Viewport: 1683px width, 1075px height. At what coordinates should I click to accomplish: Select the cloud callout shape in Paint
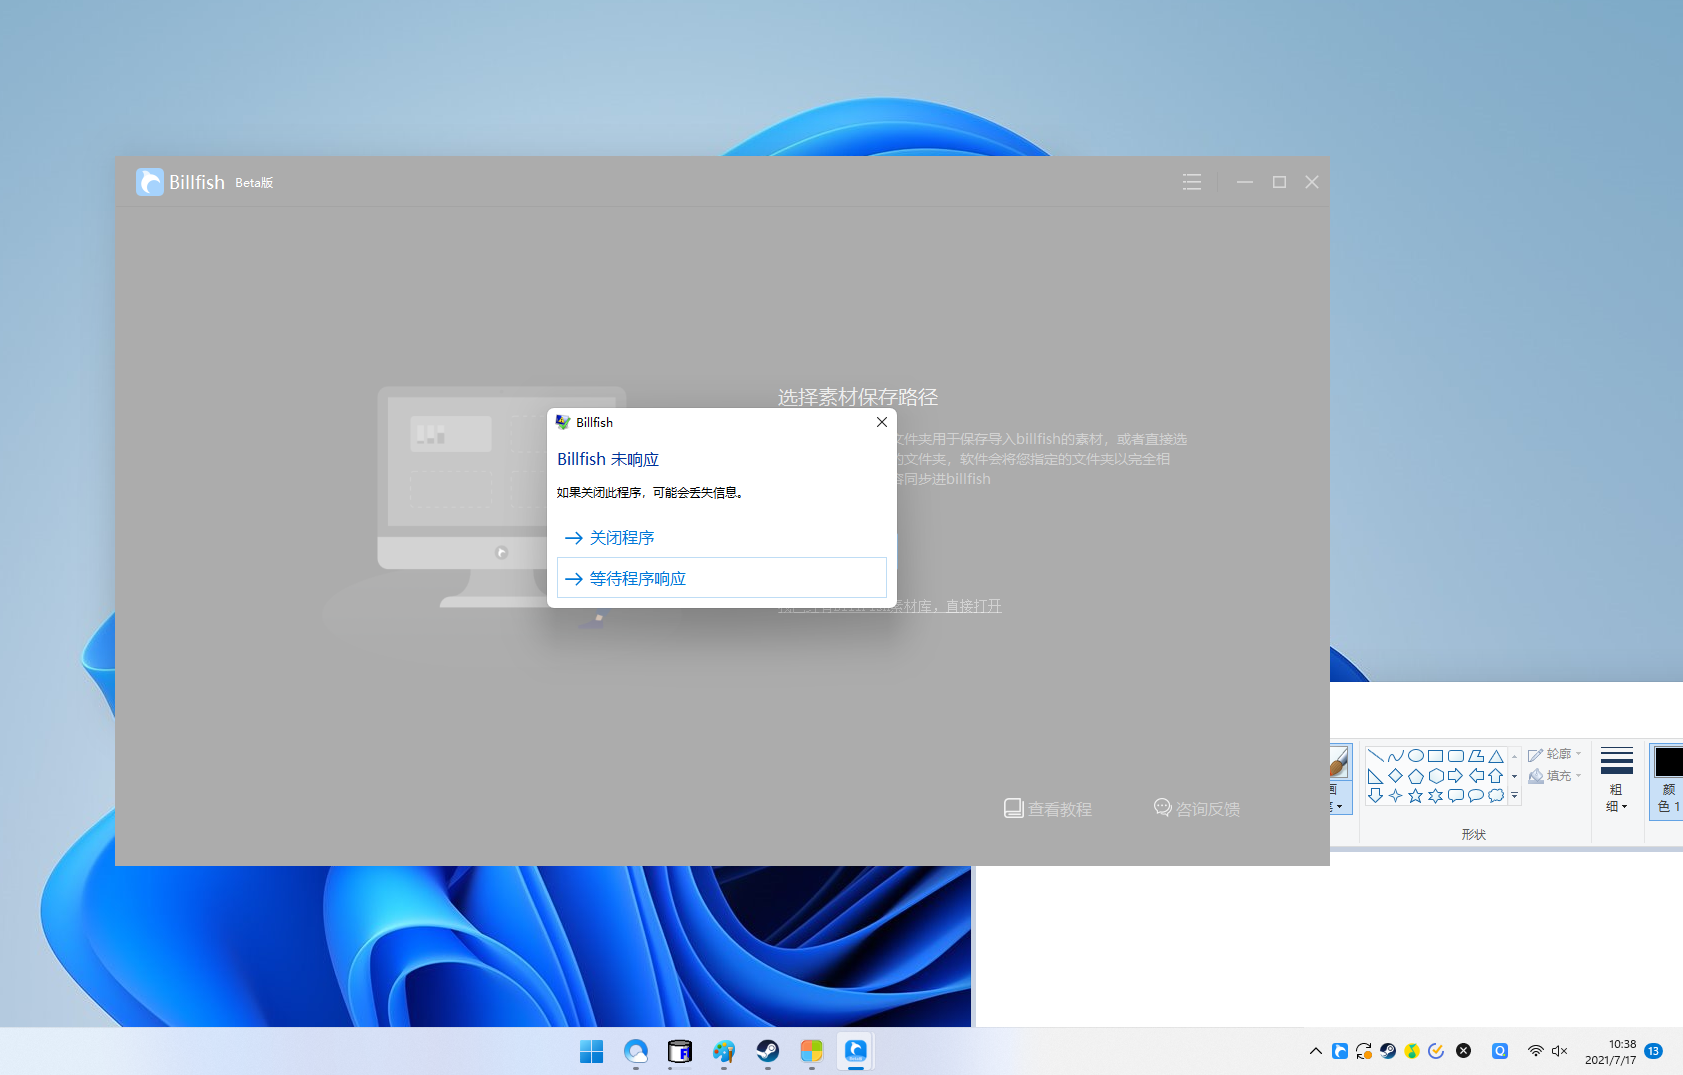pyautogui.click(x=1496, y=796)
